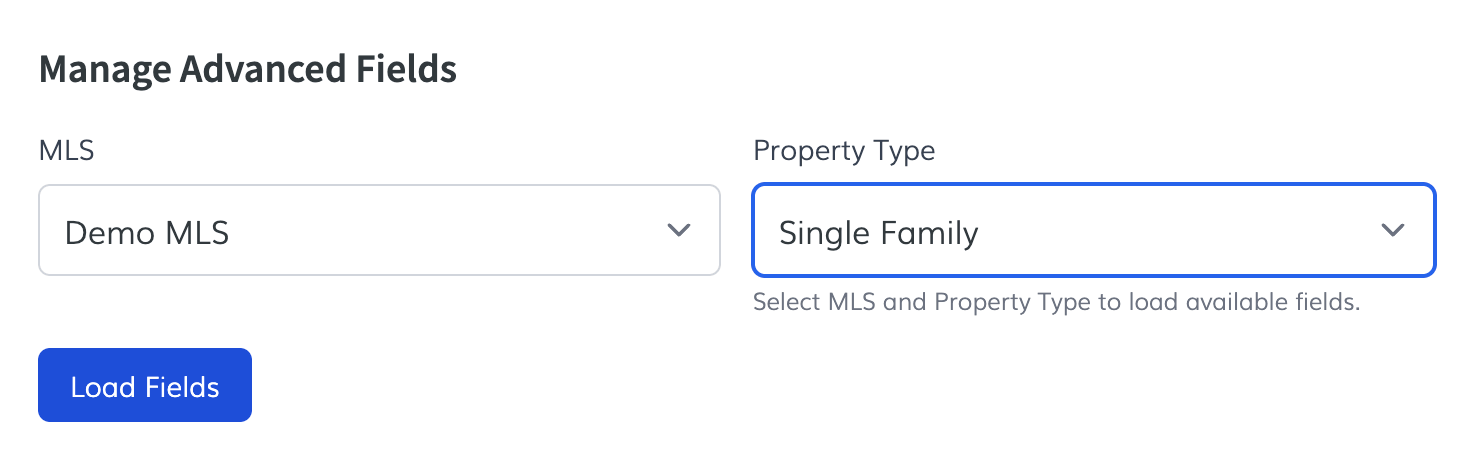Expand the Demo MLS combo box

click(379, 230)
